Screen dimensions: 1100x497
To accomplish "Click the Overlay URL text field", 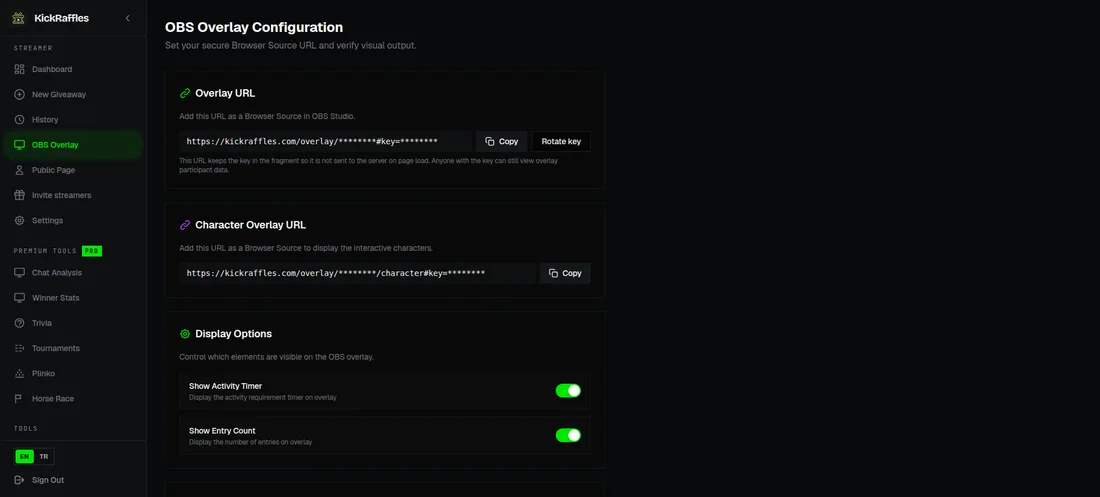I will 326,141.
